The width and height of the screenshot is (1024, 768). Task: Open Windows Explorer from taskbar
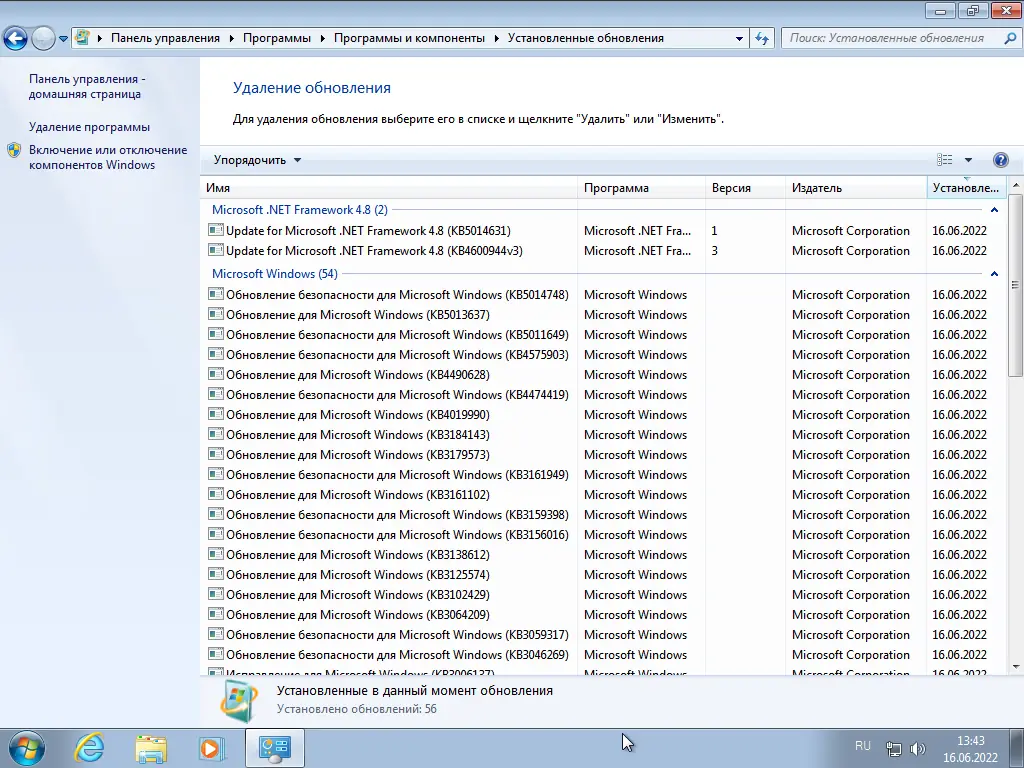pyautogui.click(x=151, y=748)
